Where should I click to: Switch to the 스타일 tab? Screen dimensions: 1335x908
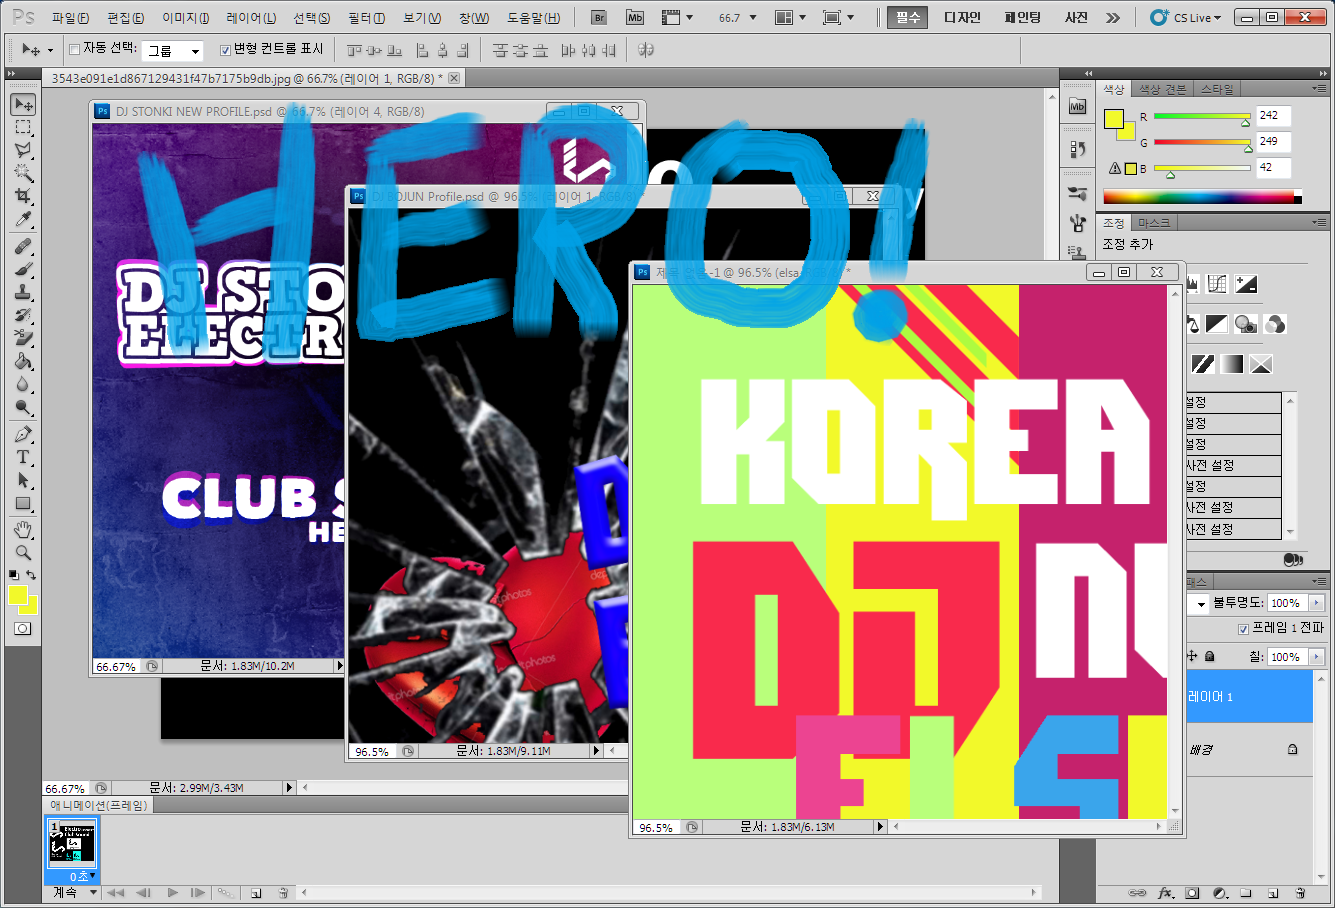tap(1217, 90)
